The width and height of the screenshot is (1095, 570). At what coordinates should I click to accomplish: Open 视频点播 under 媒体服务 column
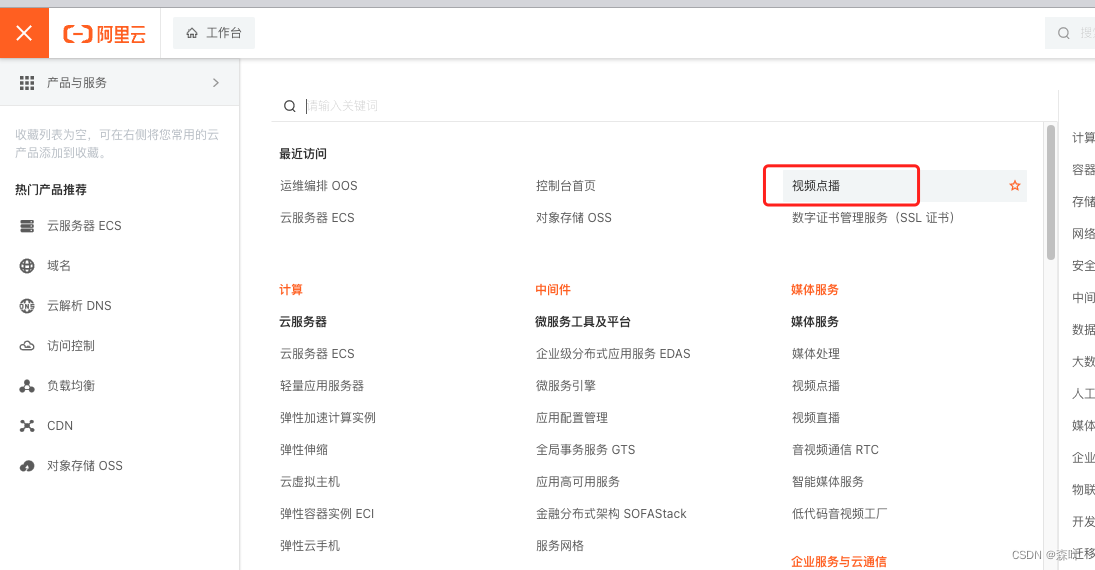[x=816, y=386]
